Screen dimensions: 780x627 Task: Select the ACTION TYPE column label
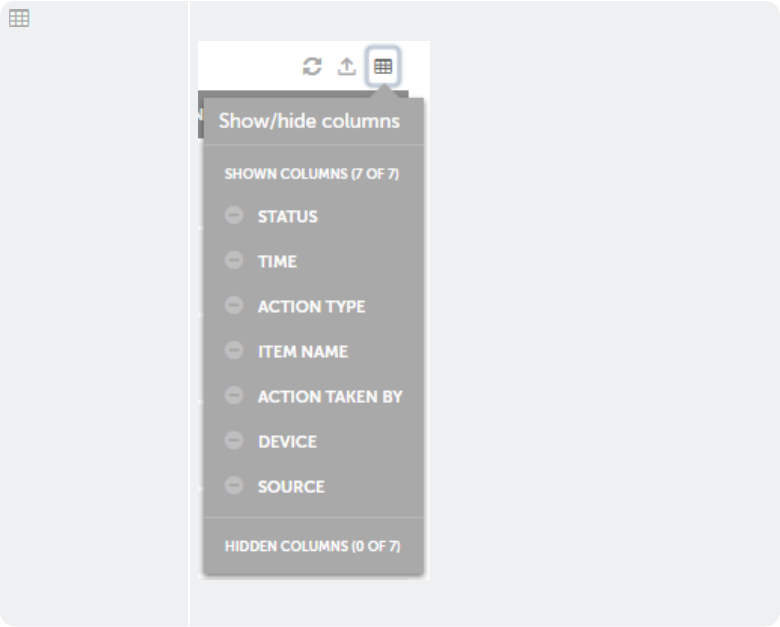coord(311,306)
